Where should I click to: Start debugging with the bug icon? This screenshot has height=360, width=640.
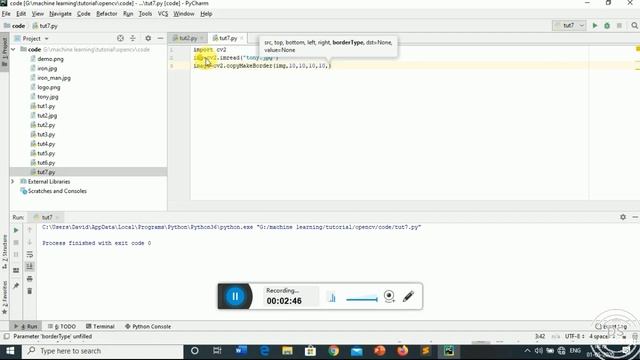point(607,25)
